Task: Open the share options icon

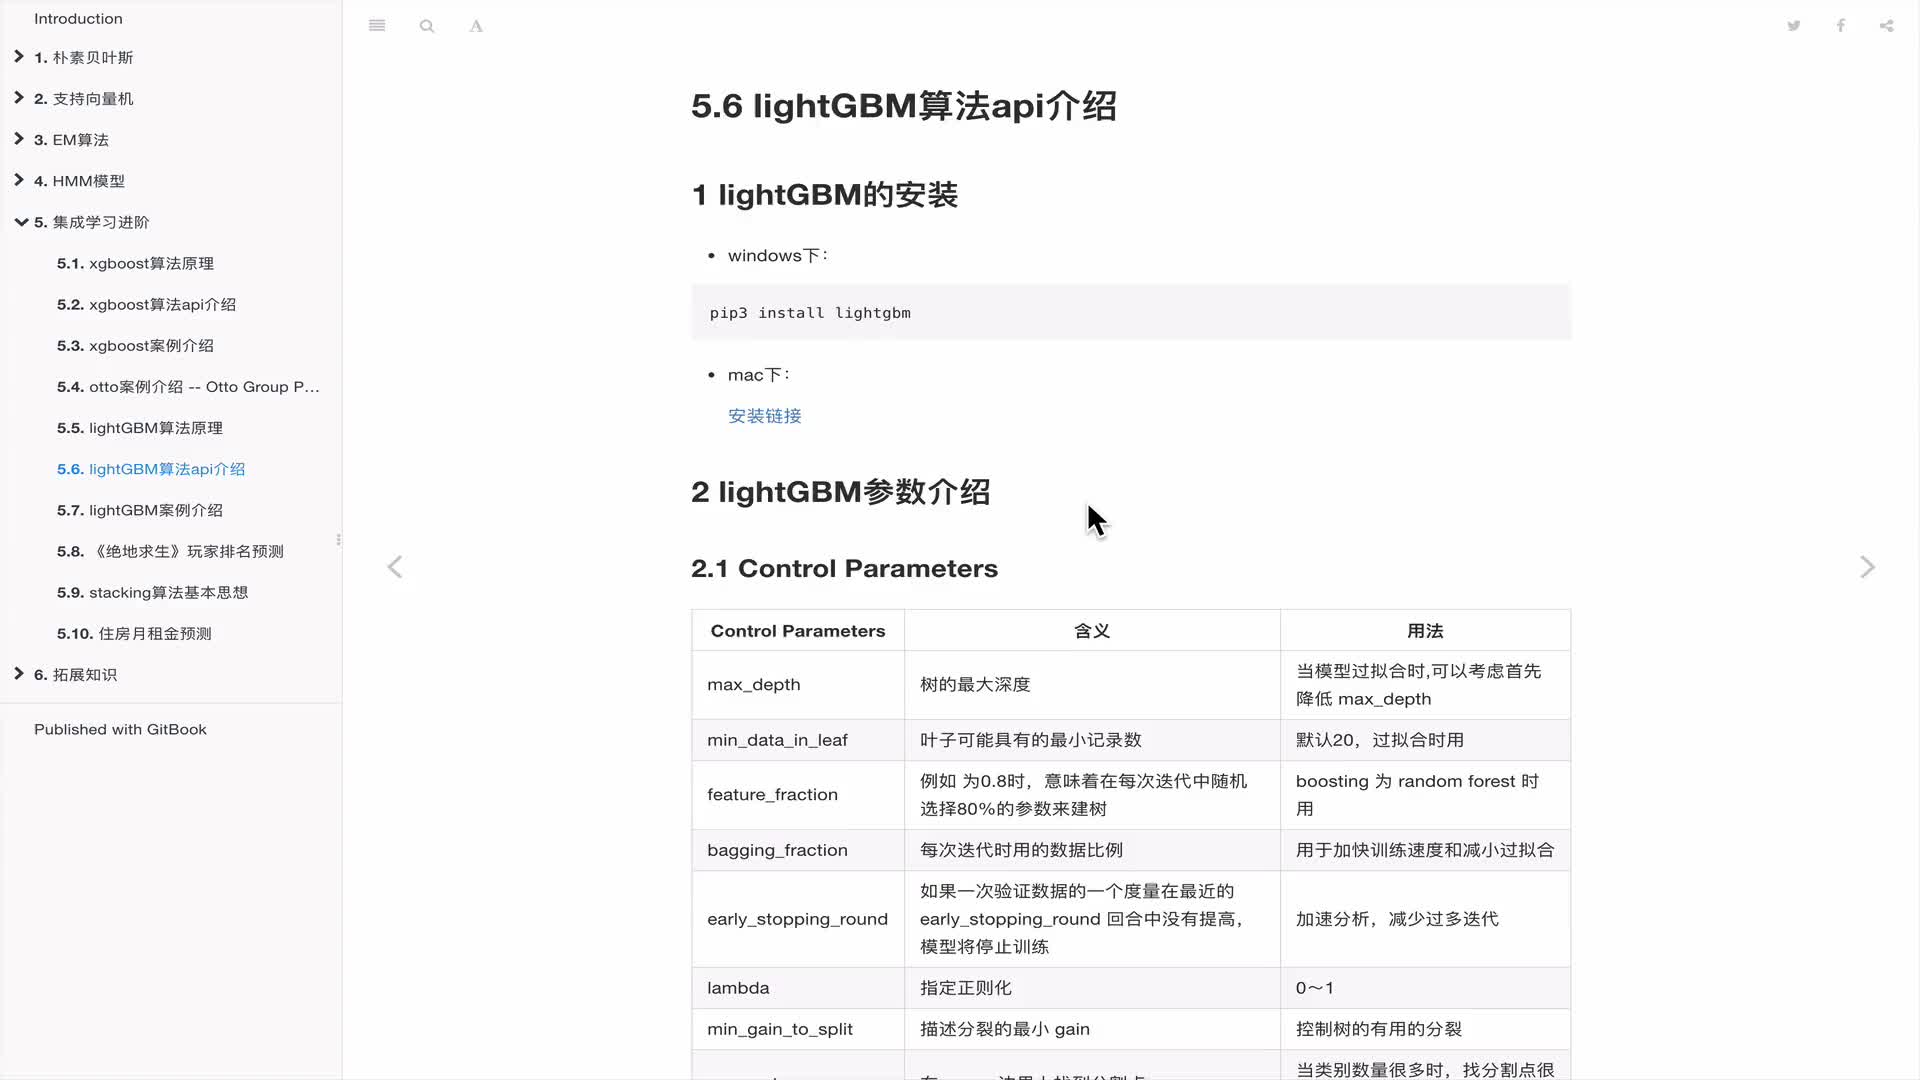Action: click(1887, 26)
